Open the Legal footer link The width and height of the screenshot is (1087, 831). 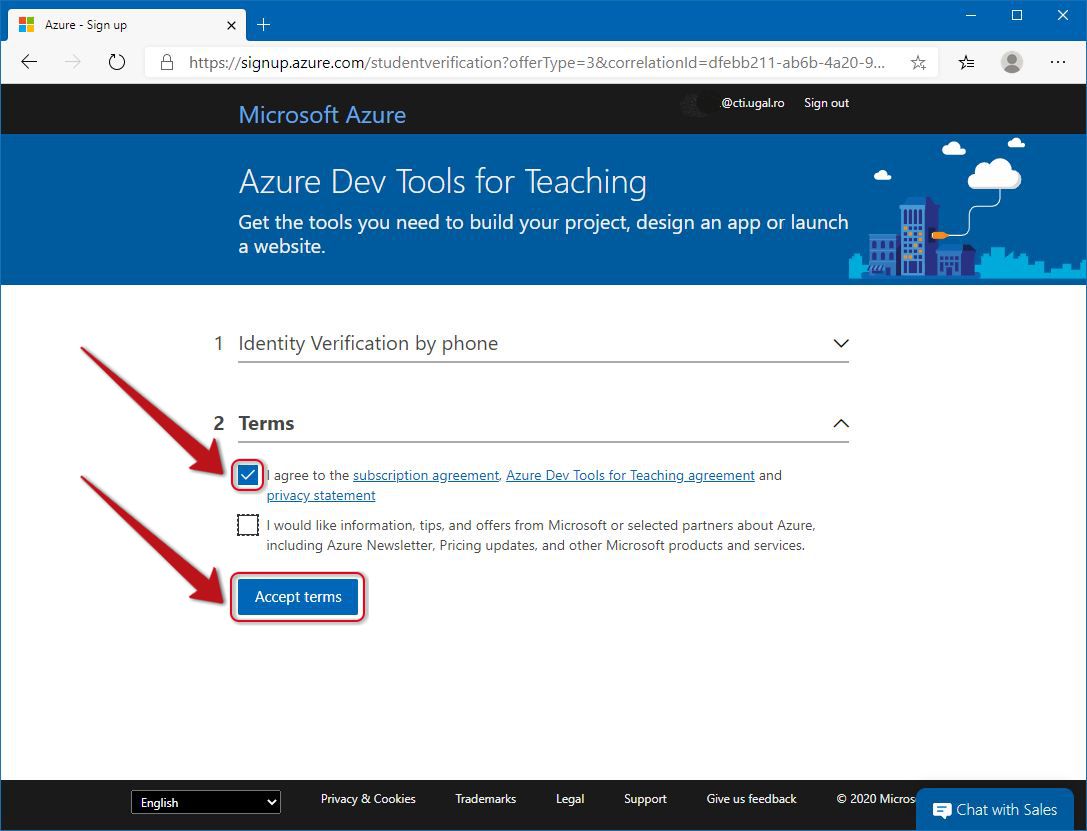point(570,798)
